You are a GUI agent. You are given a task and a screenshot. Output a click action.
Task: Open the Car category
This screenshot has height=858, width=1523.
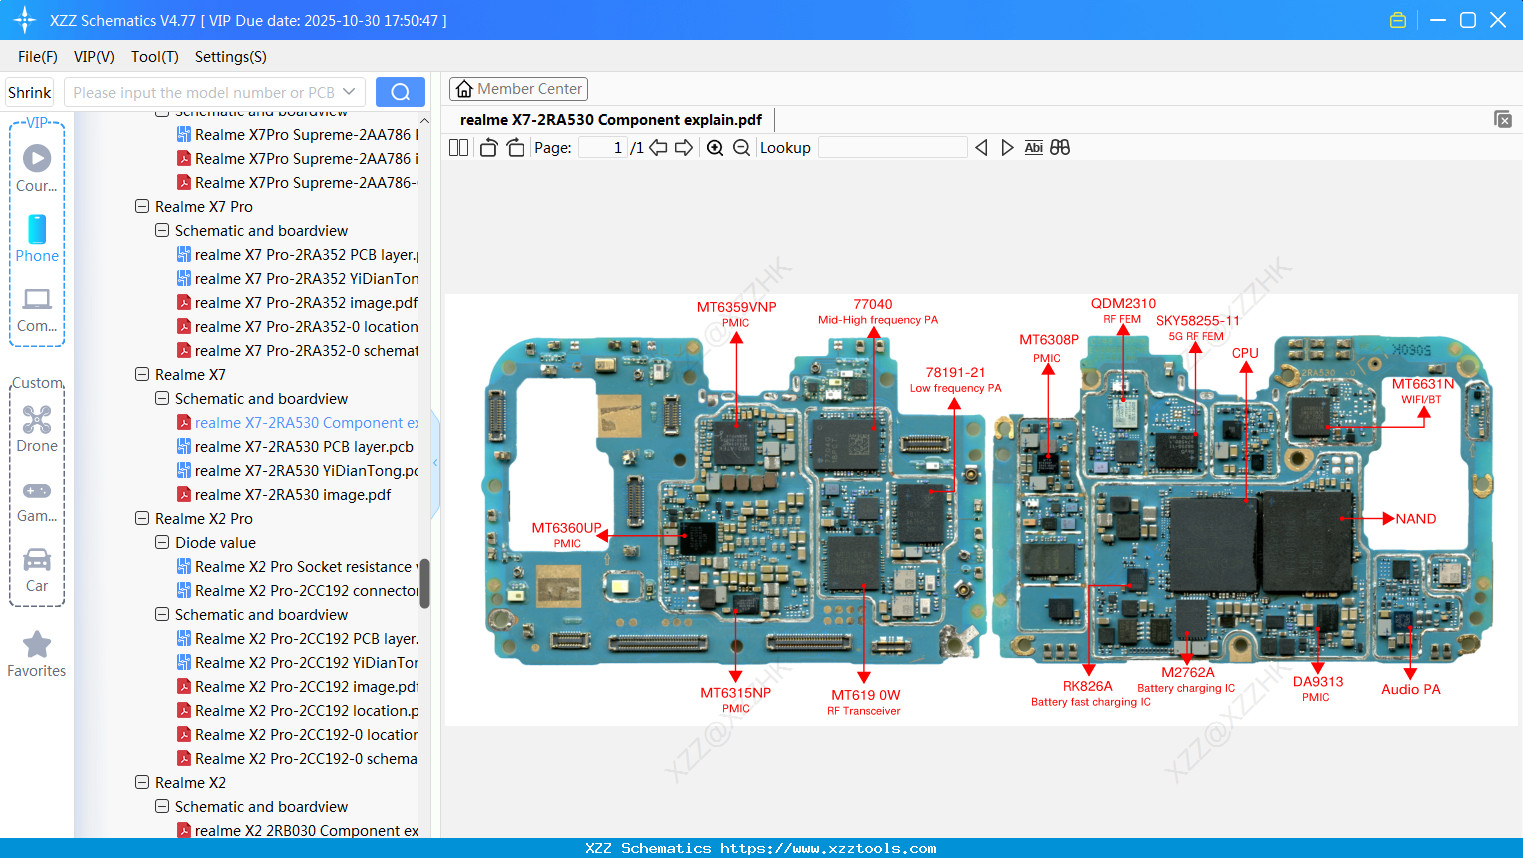[37, 570]
